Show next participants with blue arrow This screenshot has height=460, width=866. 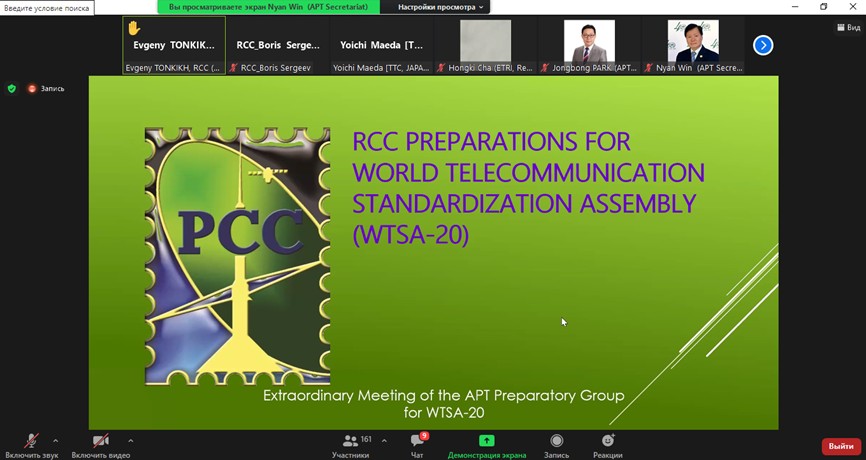(763, 45)
